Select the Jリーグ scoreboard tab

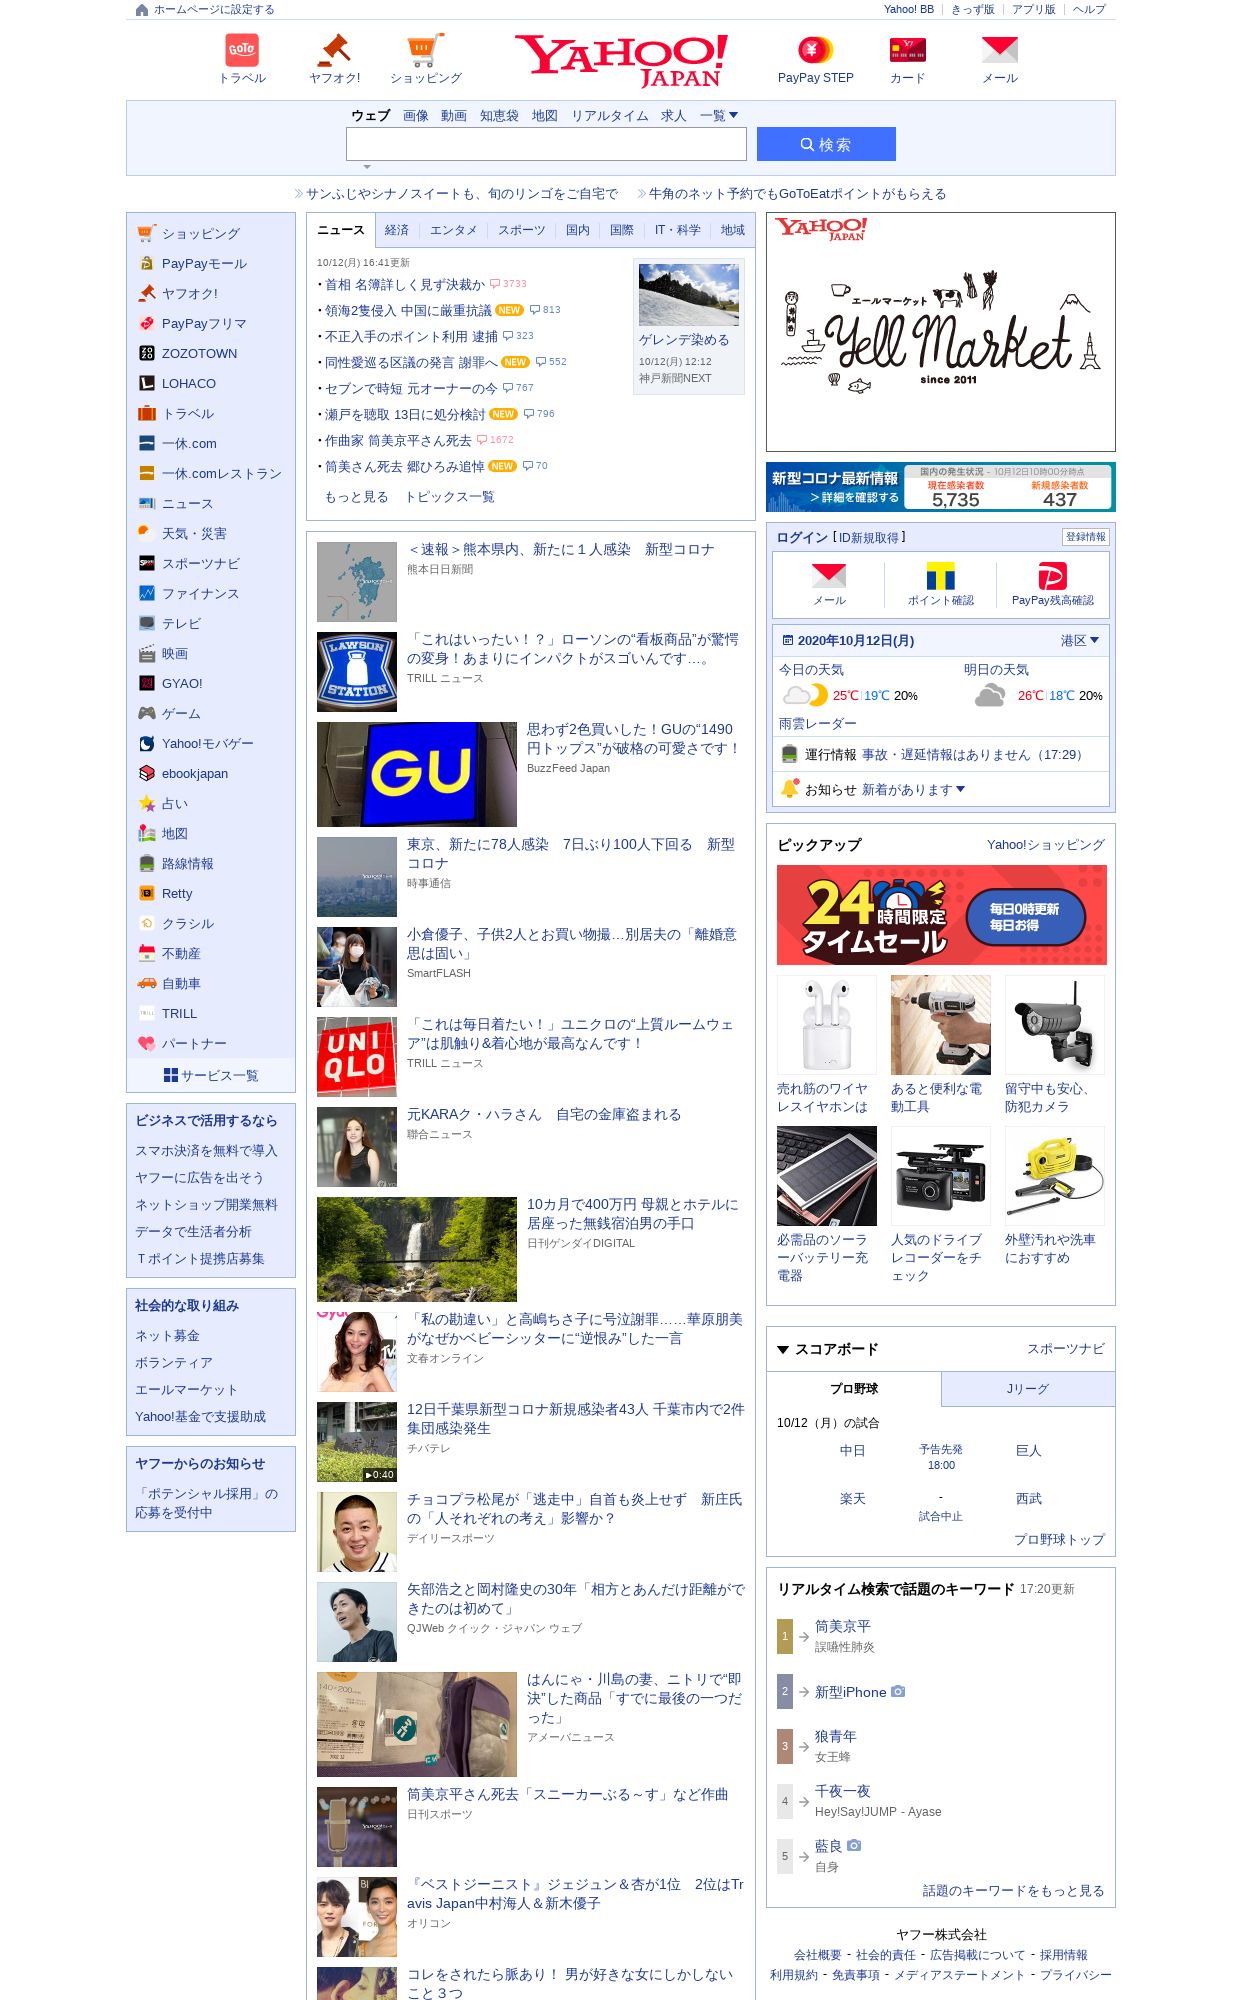(1028, 1389)
